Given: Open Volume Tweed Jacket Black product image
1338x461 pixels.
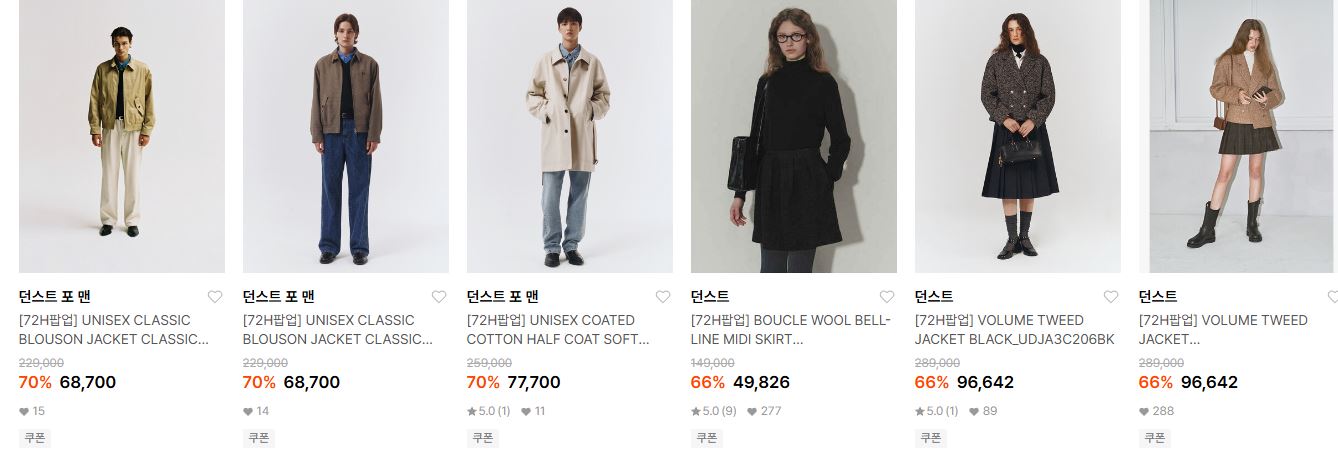Looking at the screenshot, I should [x=1018, y=136].
